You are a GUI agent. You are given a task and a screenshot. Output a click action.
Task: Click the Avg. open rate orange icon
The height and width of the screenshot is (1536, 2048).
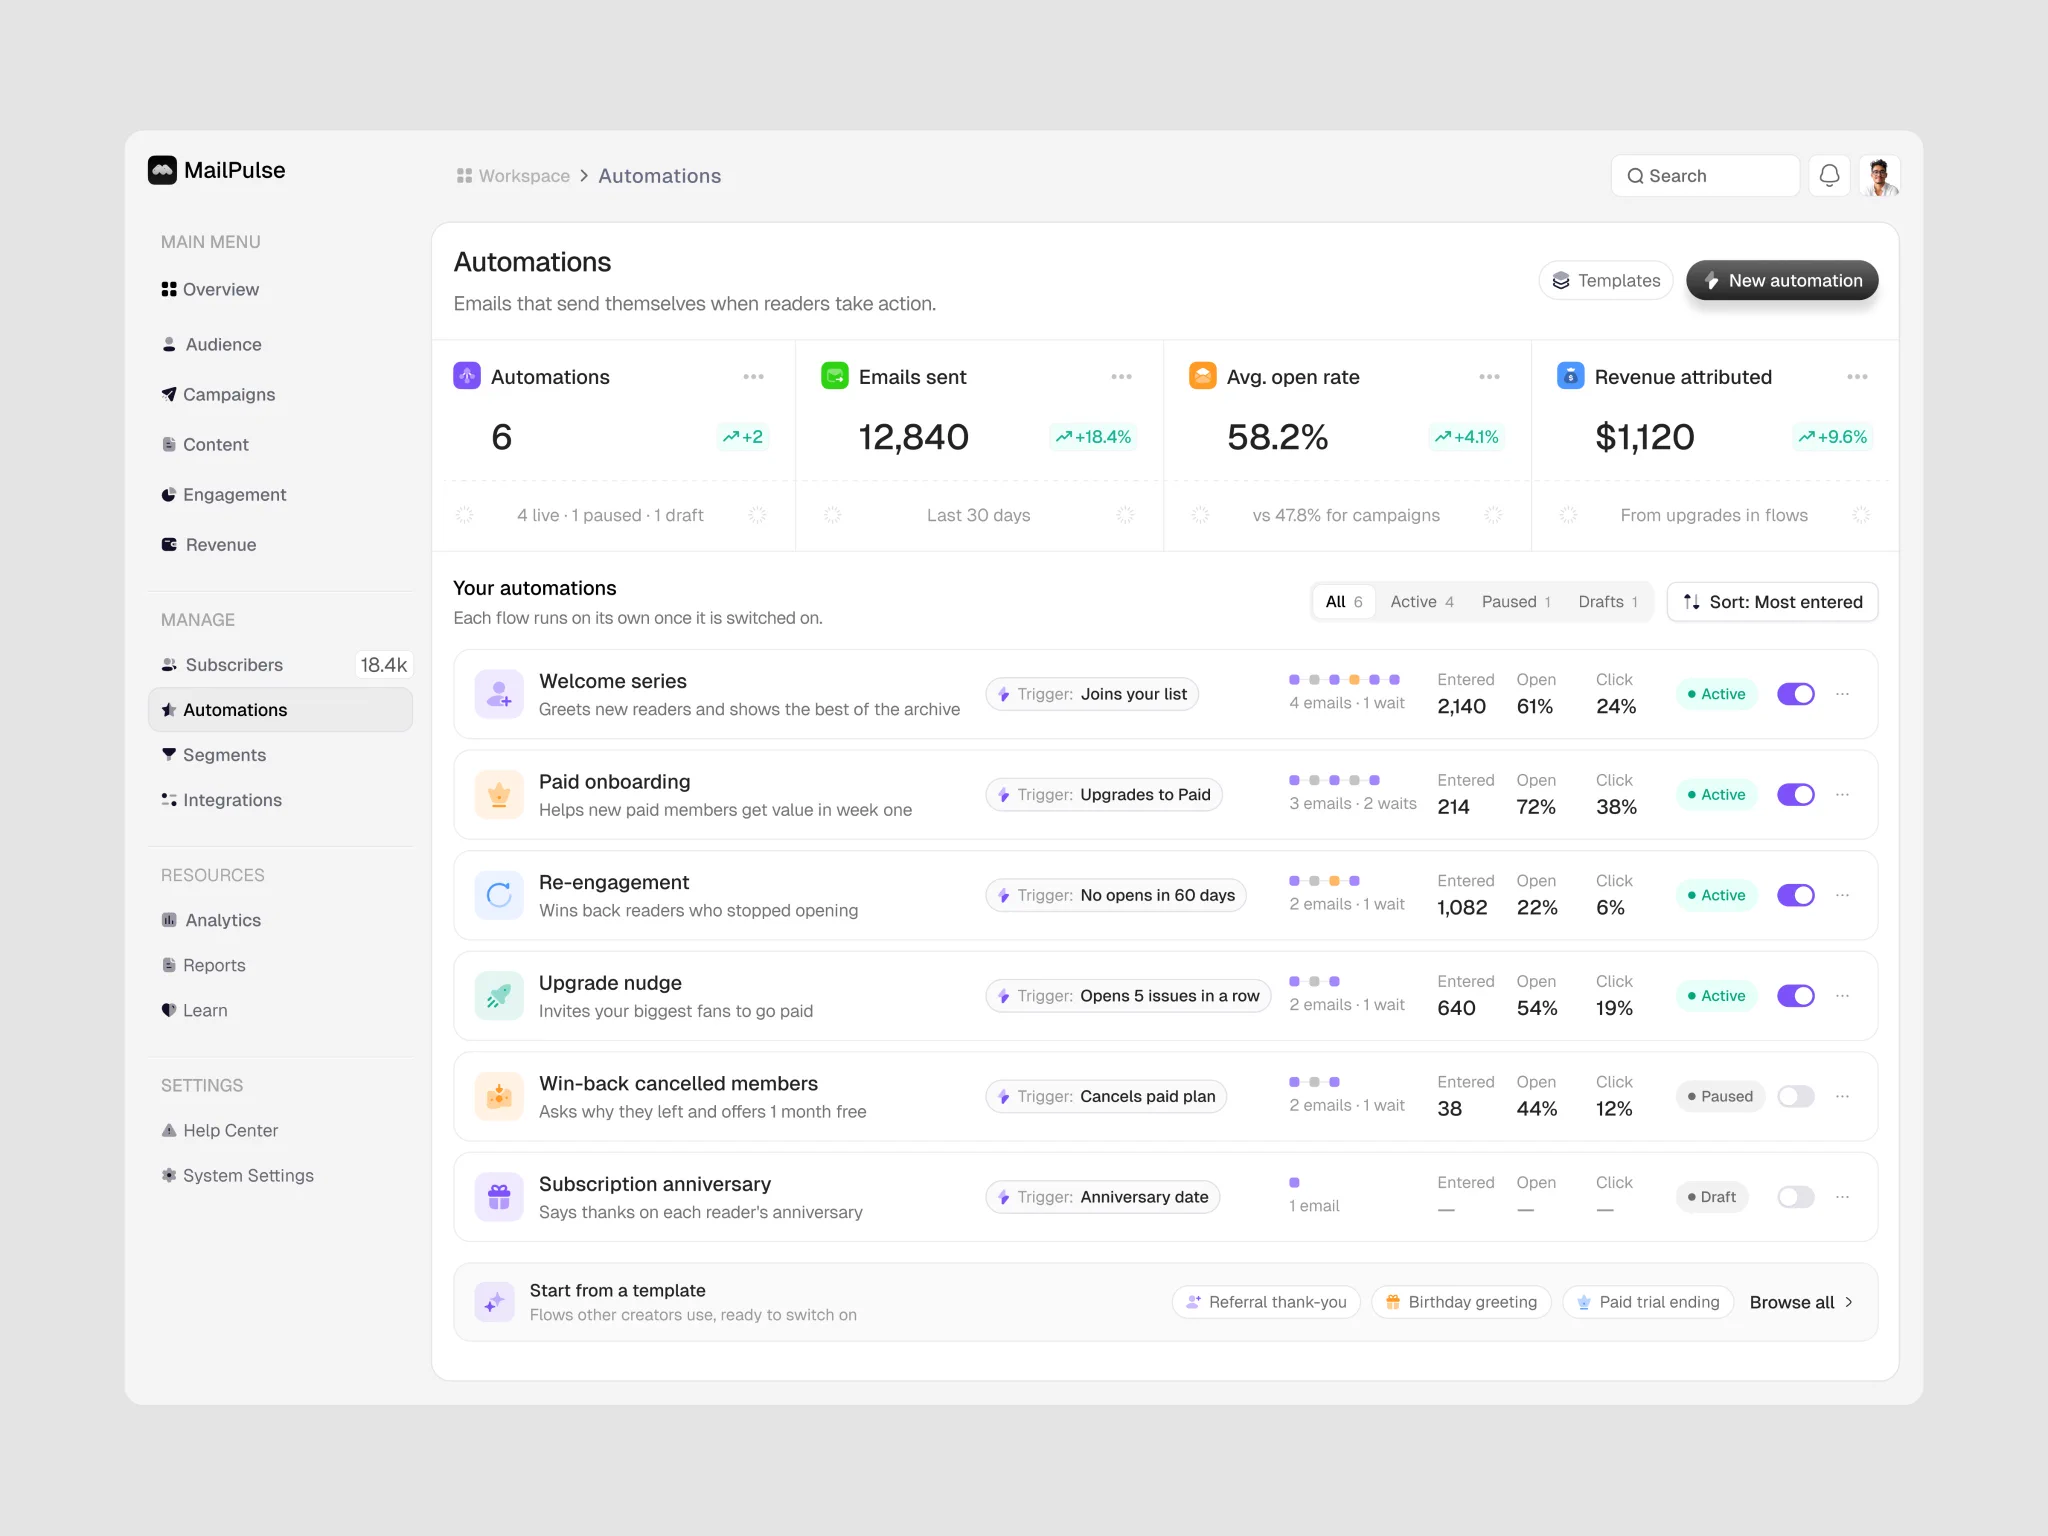click(x=1203, y=376)
